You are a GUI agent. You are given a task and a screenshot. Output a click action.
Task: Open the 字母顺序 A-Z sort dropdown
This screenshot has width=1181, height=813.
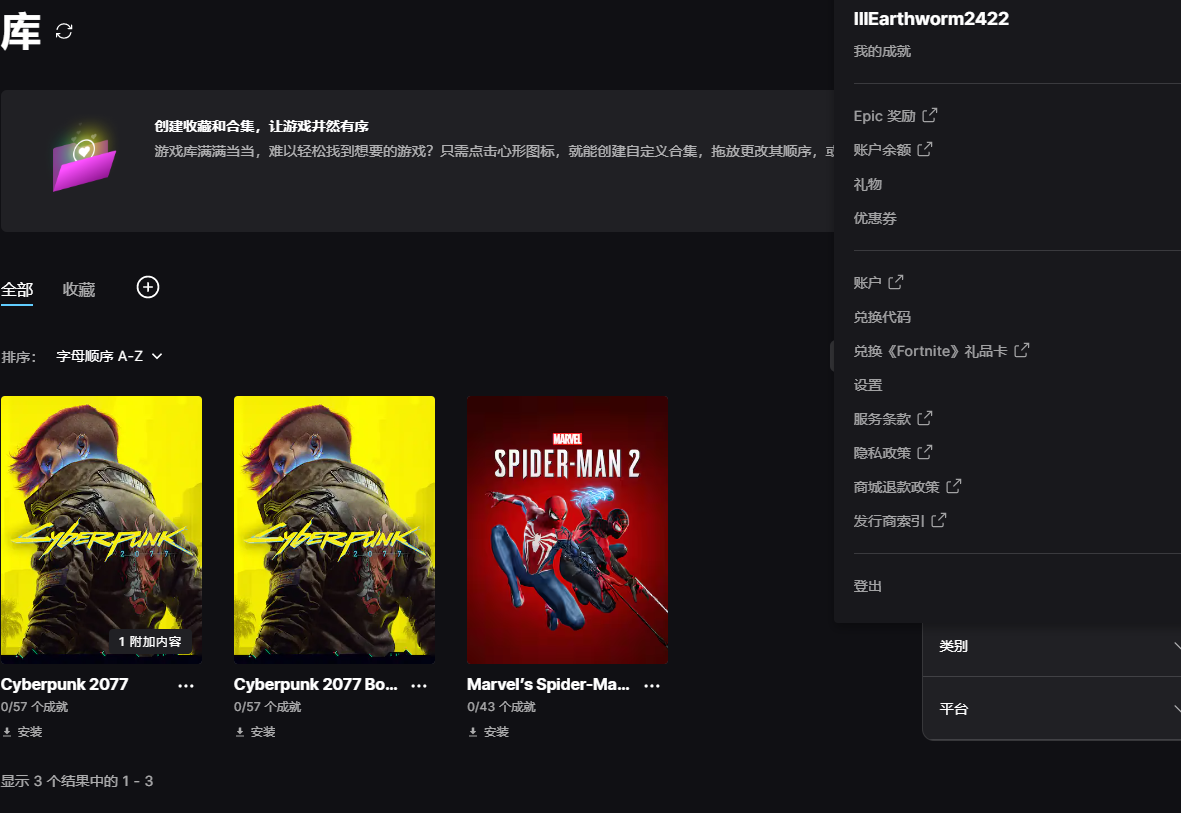(x=109, y=356)
